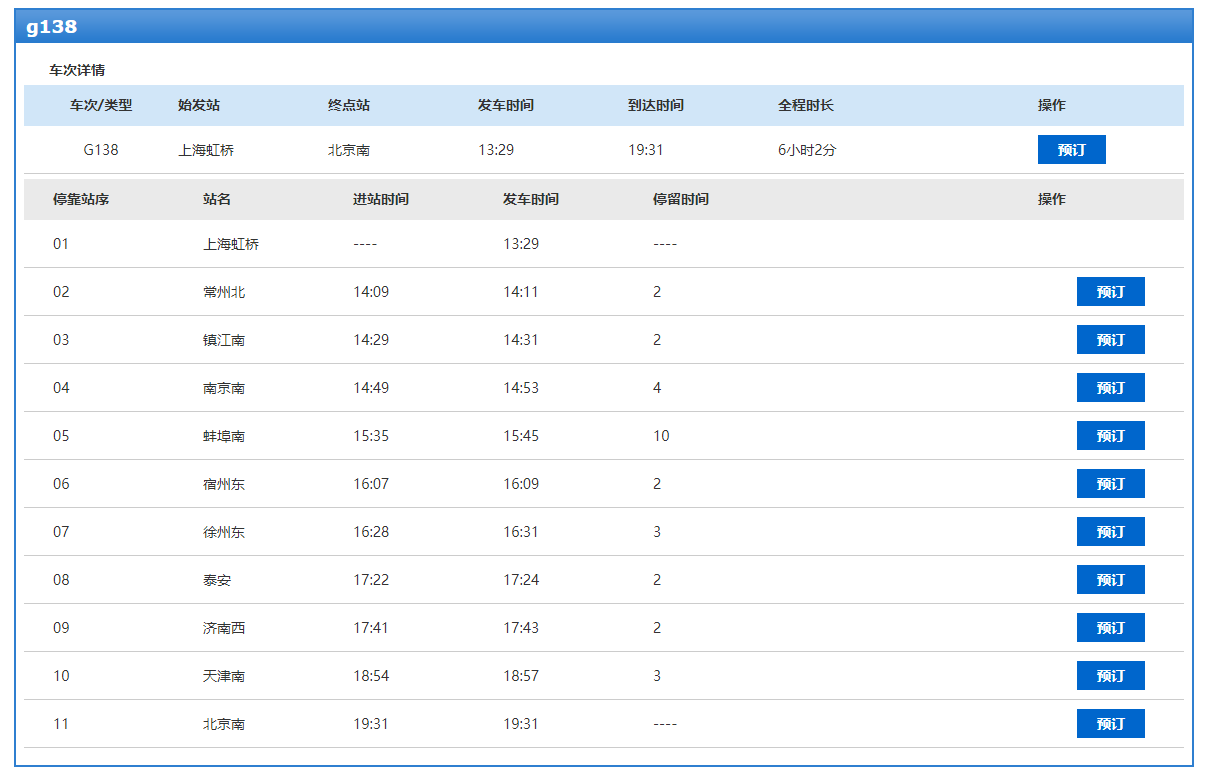
Task: Click station name 济南西 in stop list
Action: click(224, 628)
